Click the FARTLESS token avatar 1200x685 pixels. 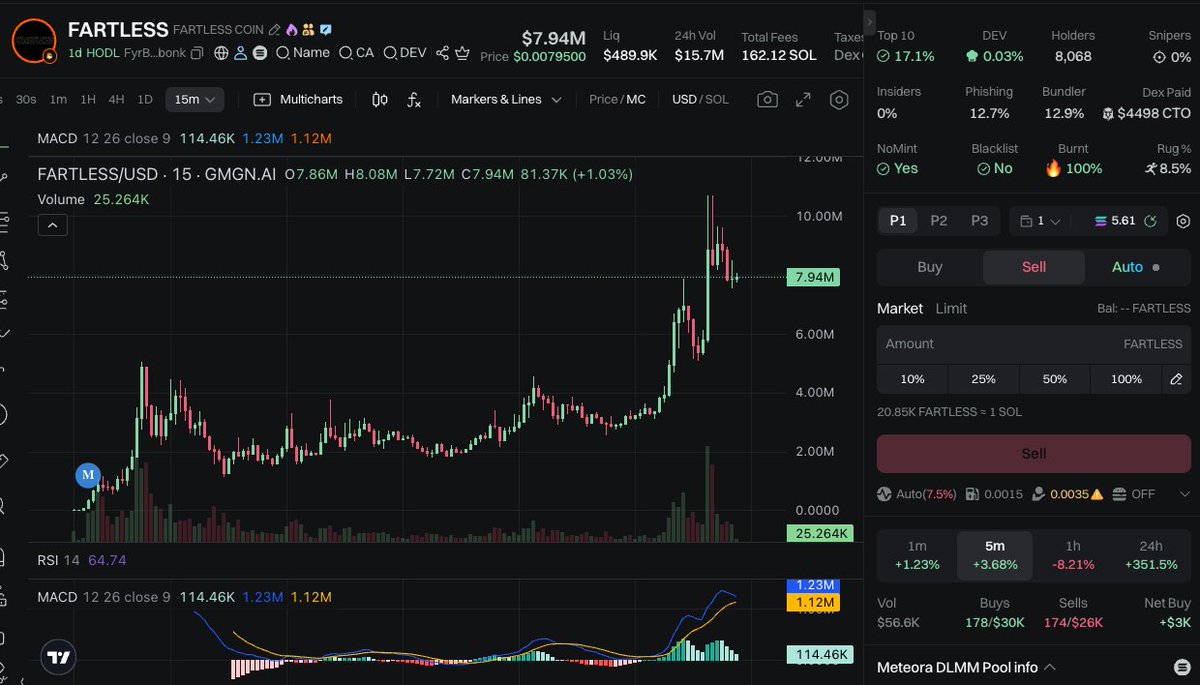pyautogui.click(x=33, y=40)
